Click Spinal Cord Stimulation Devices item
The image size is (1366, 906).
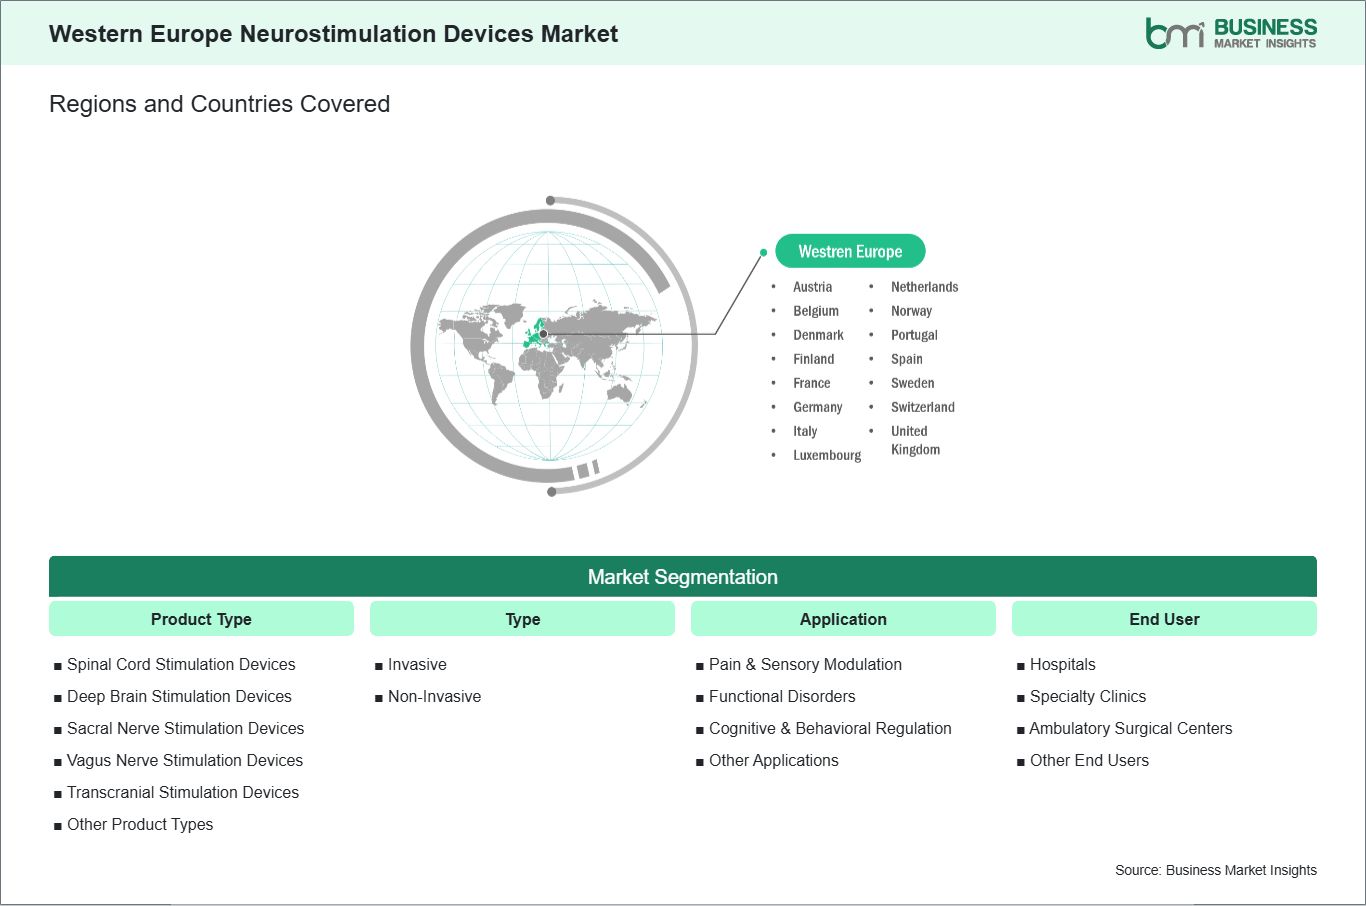click(181, 664)
